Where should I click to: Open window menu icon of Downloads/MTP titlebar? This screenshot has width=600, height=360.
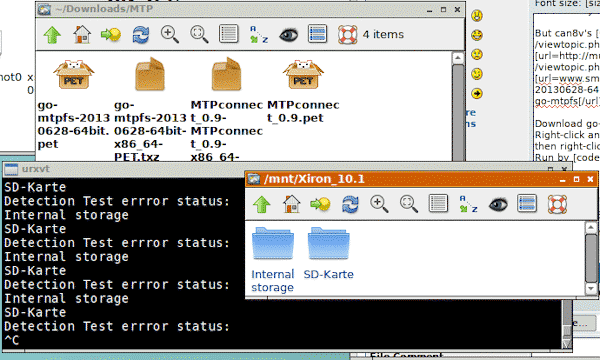[44, 9]
